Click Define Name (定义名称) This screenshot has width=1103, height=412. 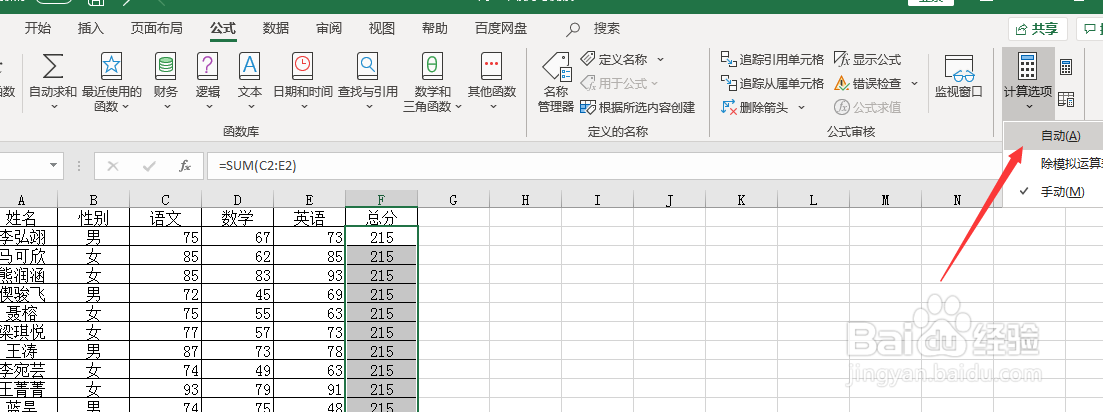click(613, 60)
